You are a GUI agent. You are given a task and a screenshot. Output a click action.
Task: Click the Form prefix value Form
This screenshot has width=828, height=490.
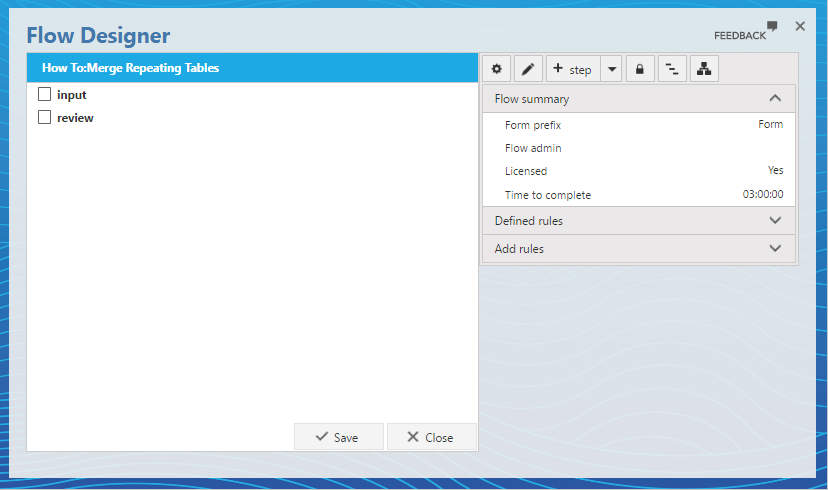tap(770, 124)
